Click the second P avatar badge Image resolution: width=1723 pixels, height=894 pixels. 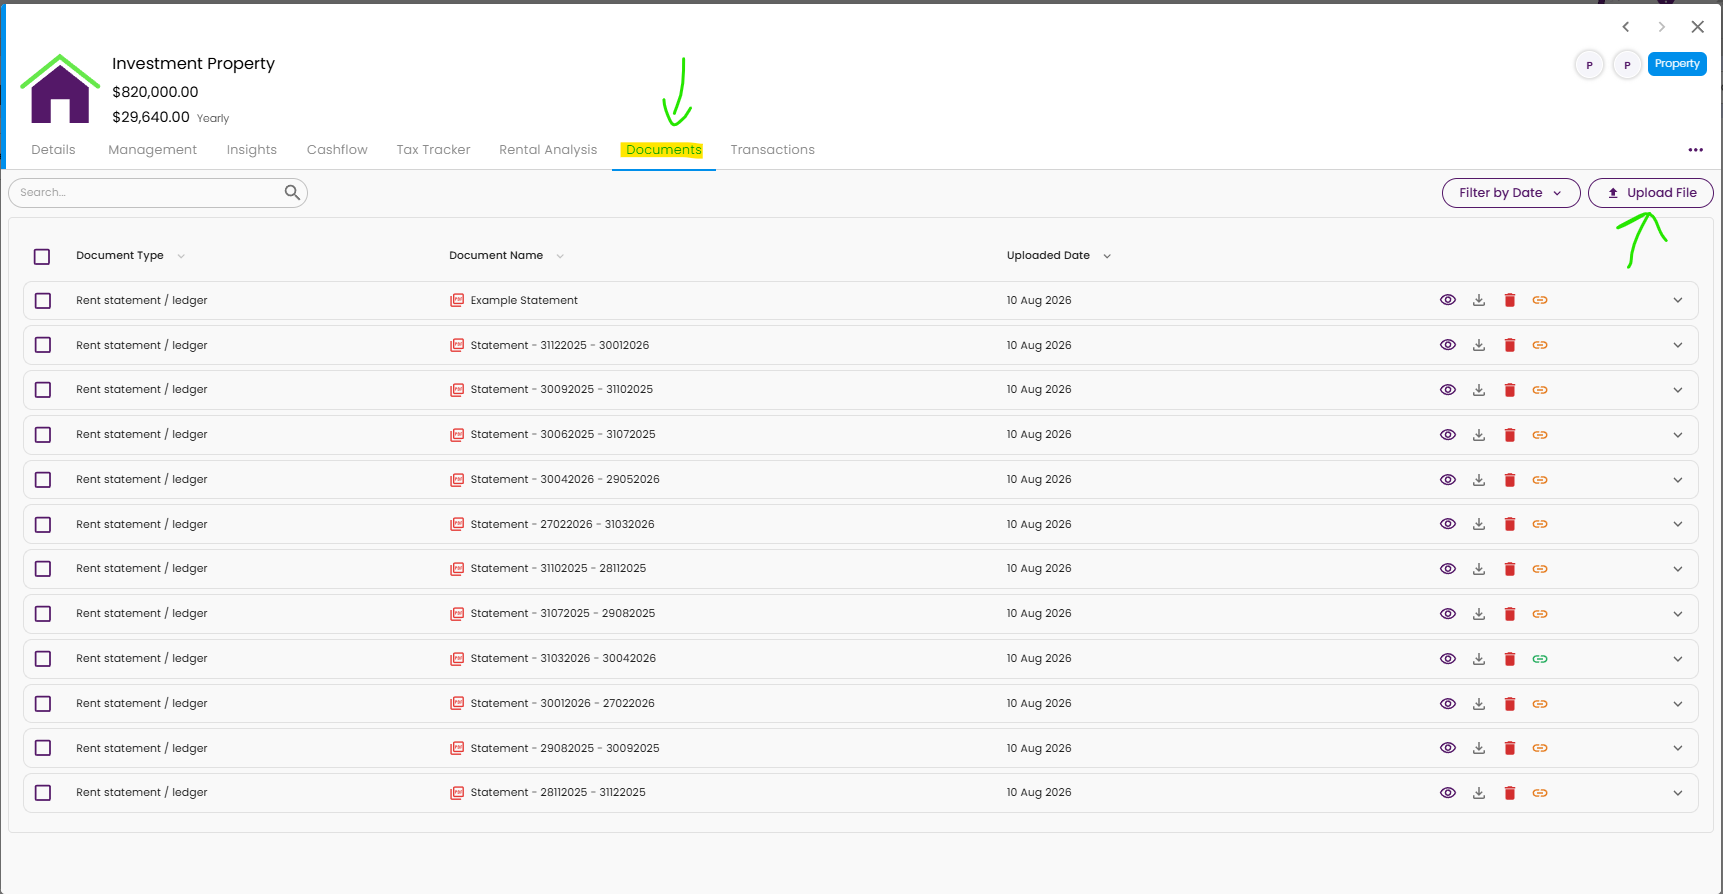tap(1627, 65)
